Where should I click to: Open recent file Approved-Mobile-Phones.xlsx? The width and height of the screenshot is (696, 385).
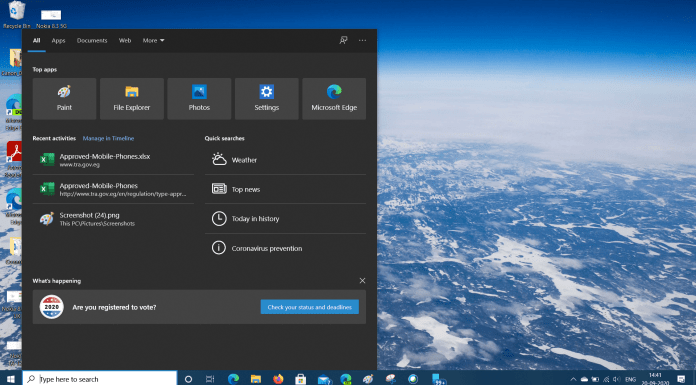(113, 160)
